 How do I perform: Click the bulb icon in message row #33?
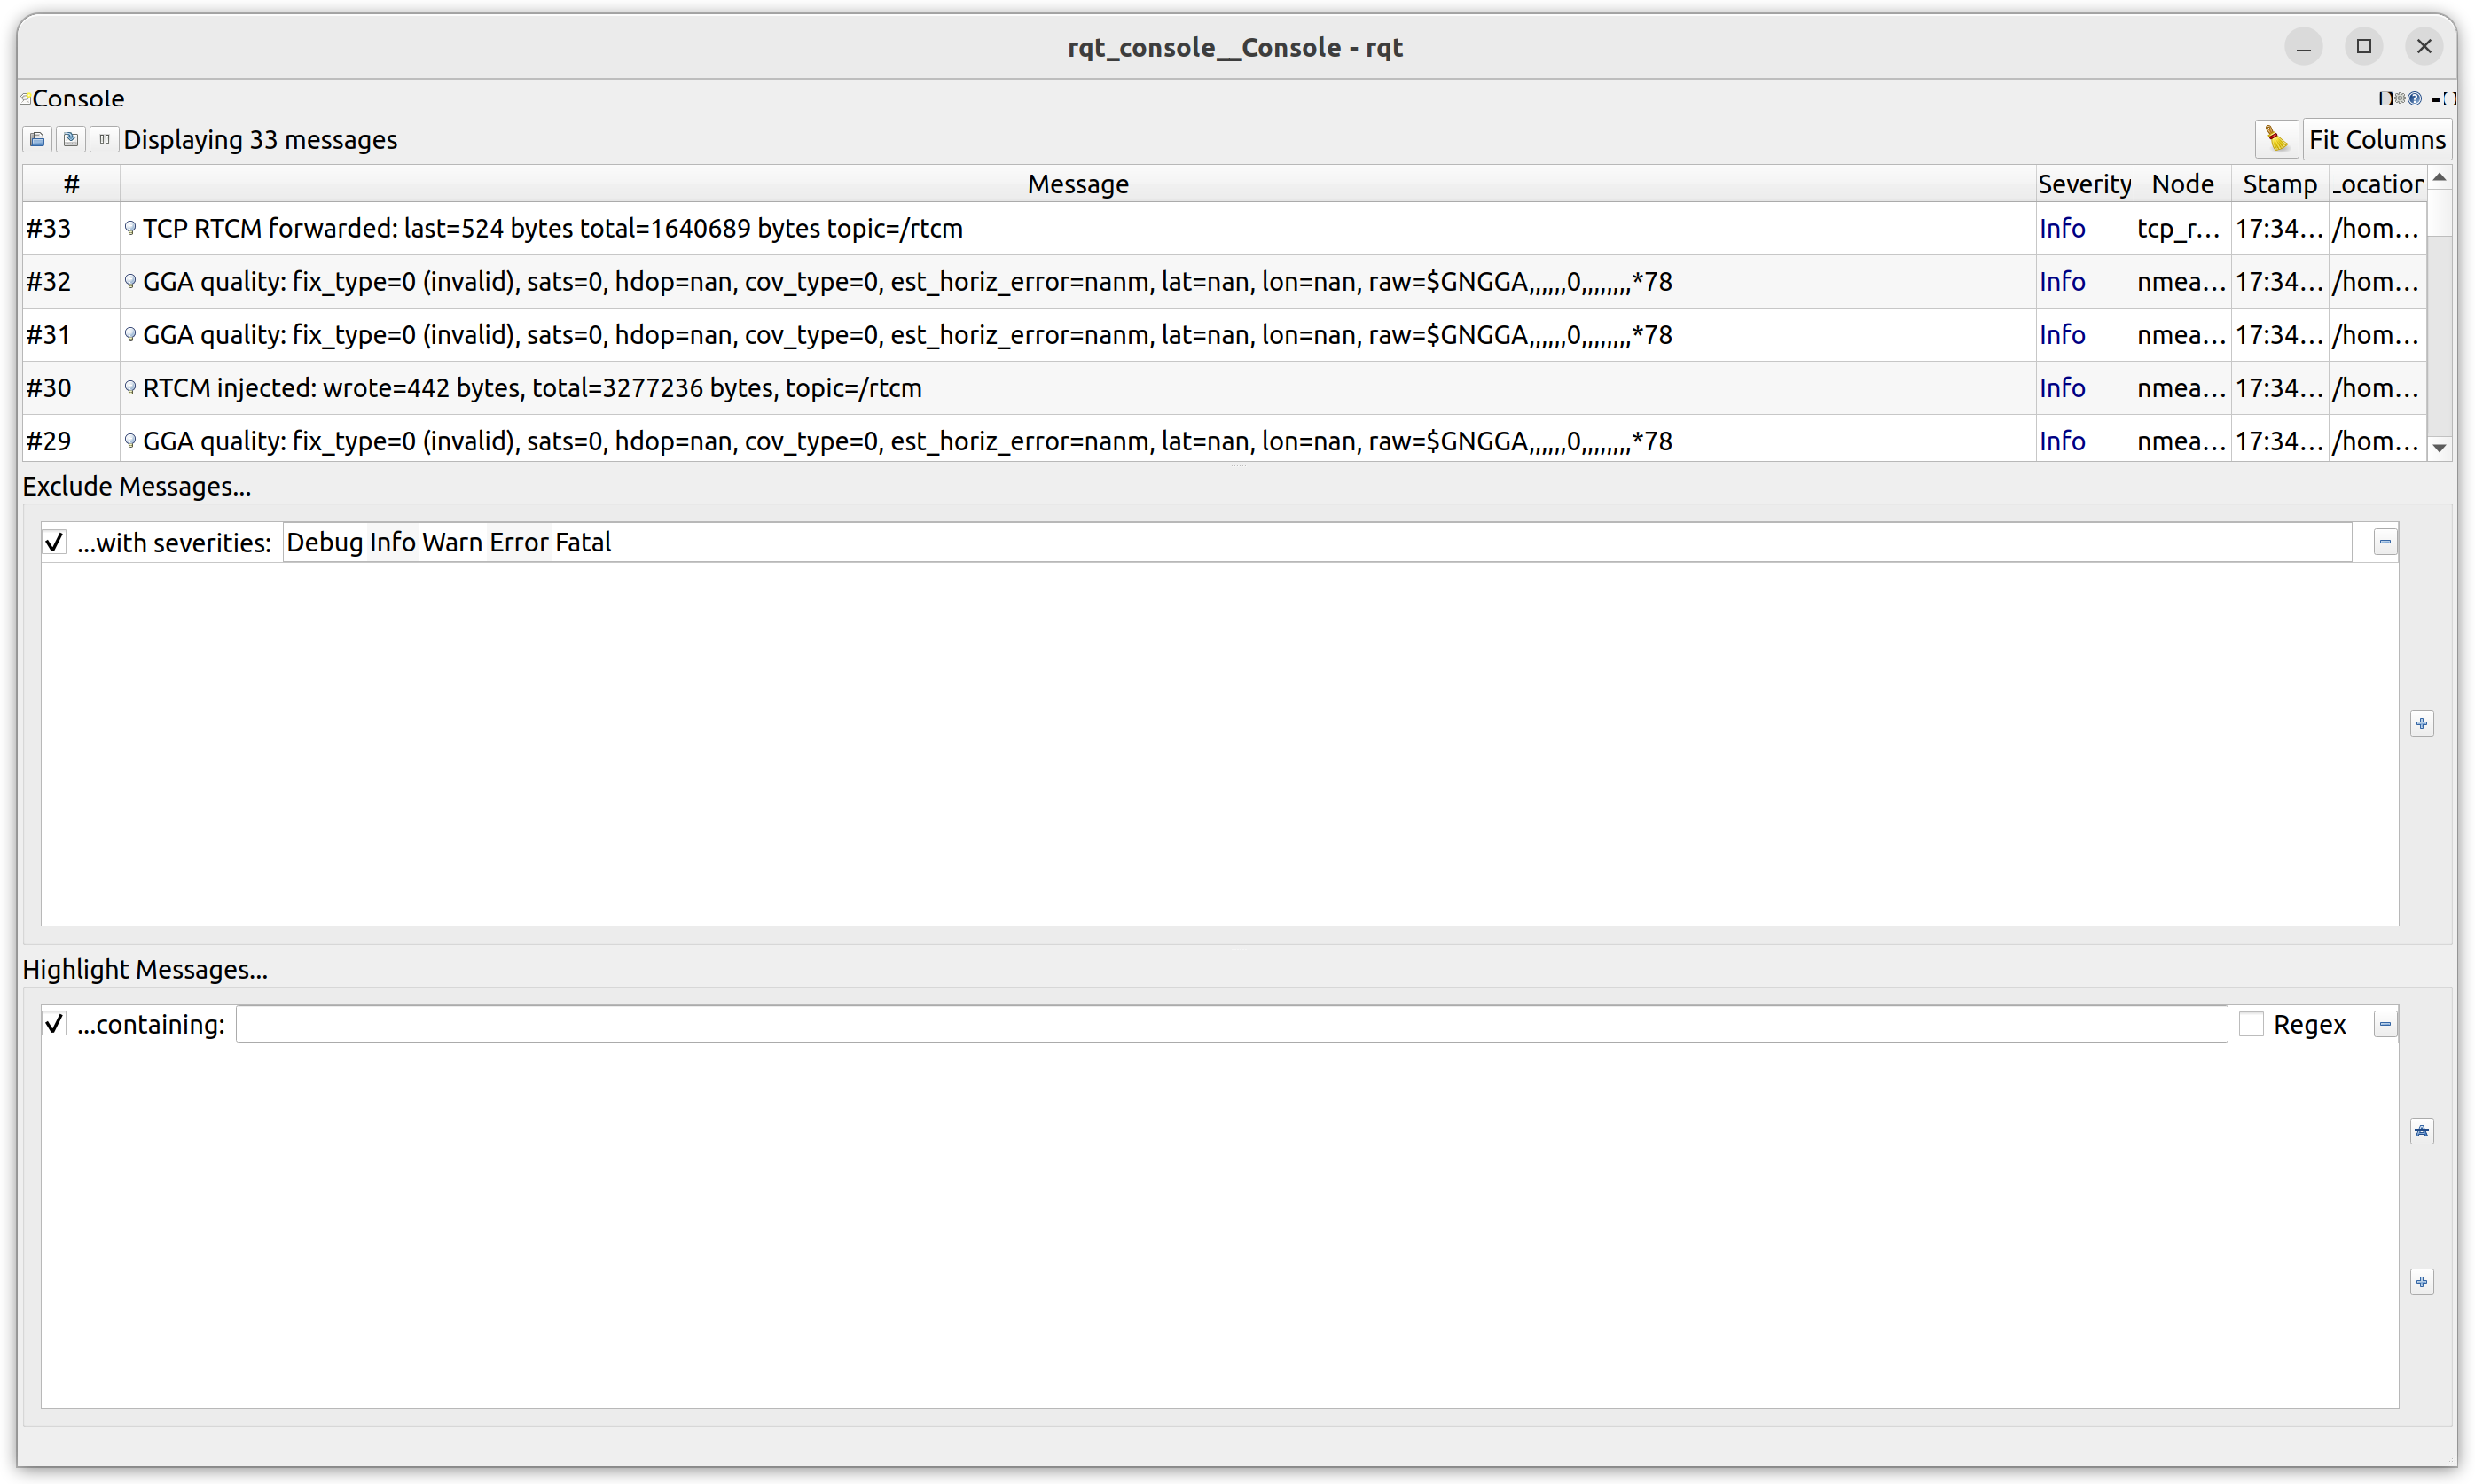pos(130,228)
